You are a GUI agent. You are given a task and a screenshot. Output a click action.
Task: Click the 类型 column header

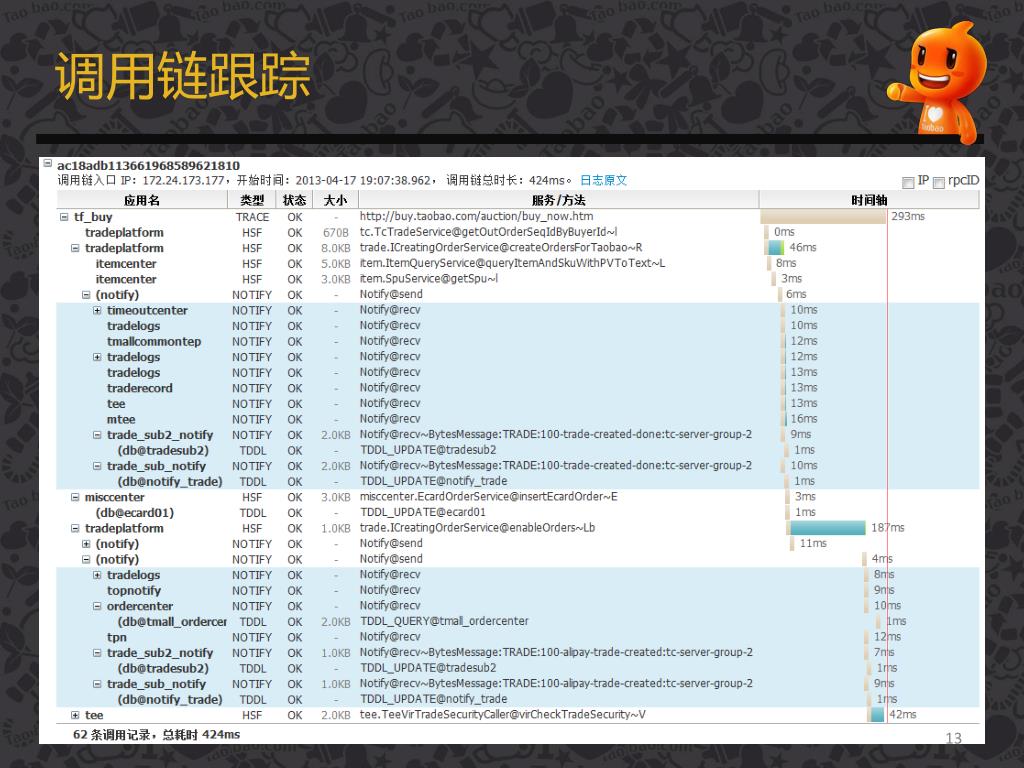pyautogui.click(x=252, y=200)
